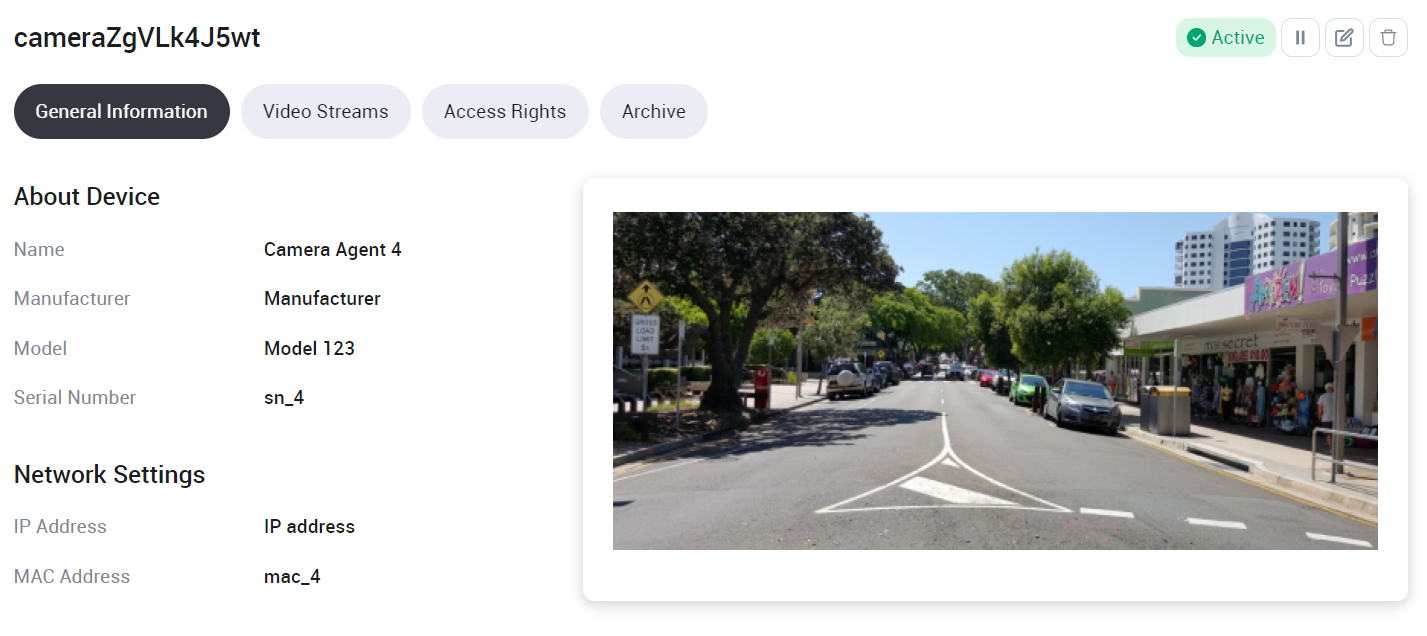
Task: Click the IP address value text
Action: coord(309,527)
